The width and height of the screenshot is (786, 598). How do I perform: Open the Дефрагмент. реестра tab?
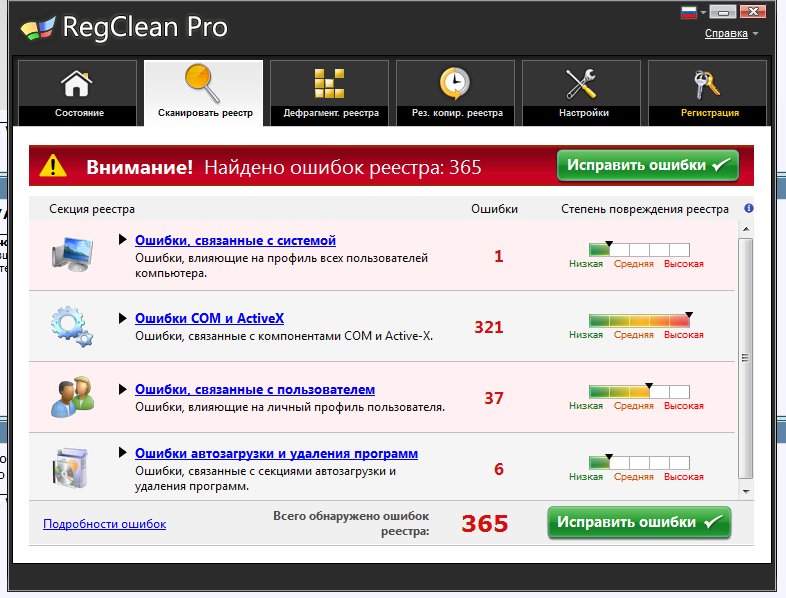coord(329,93)
